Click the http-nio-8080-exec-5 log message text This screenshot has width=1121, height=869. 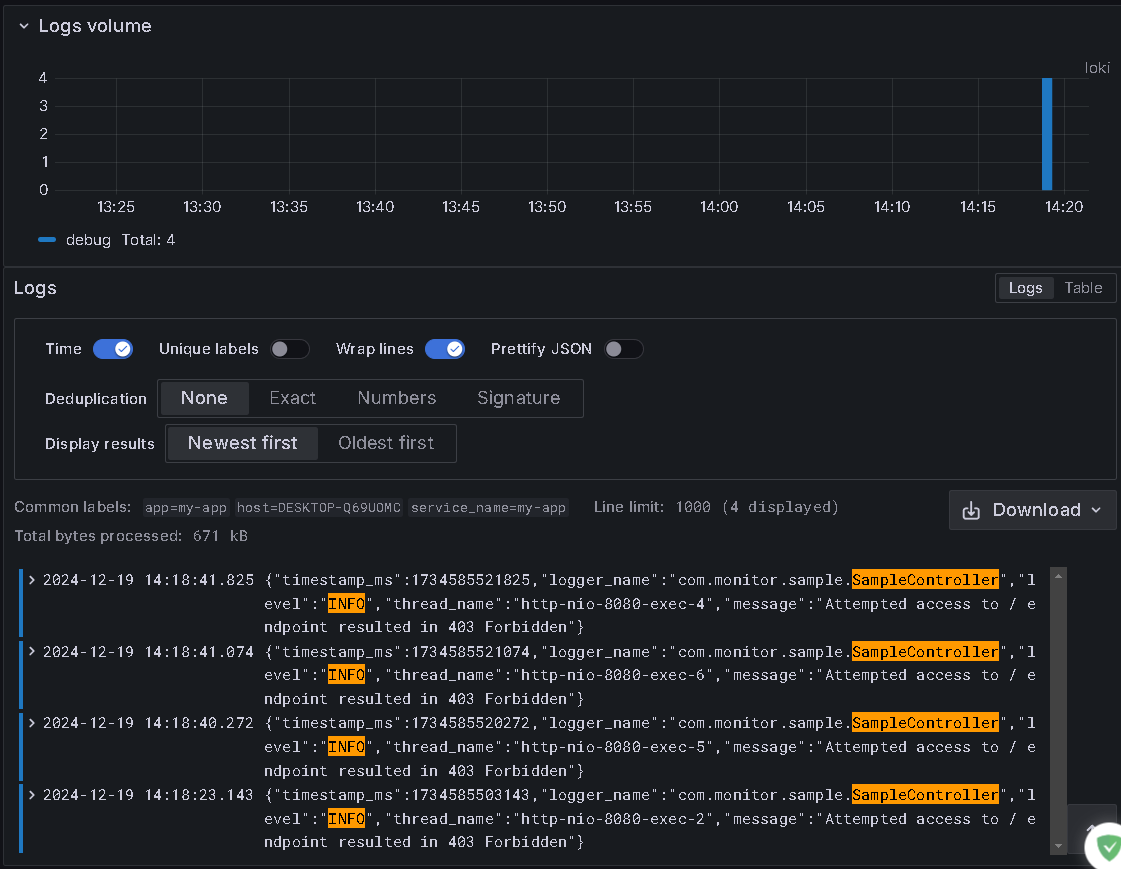pos(650,747)
